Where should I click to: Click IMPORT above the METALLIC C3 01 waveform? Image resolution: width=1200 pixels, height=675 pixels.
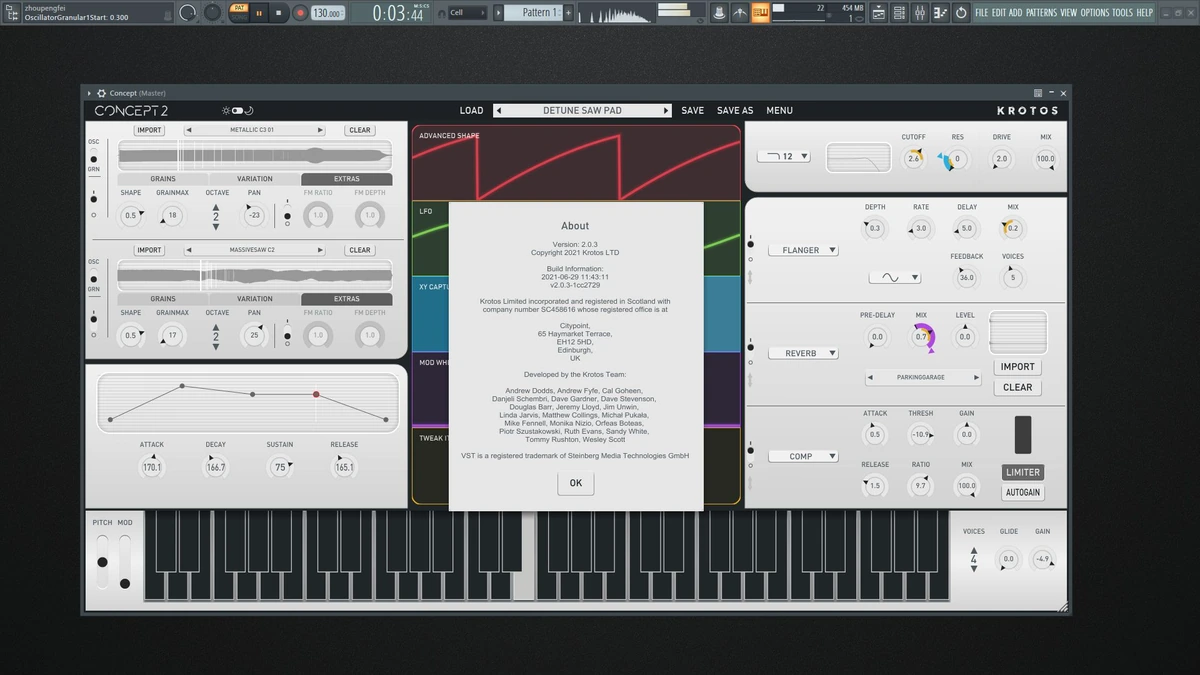(149, 130)
